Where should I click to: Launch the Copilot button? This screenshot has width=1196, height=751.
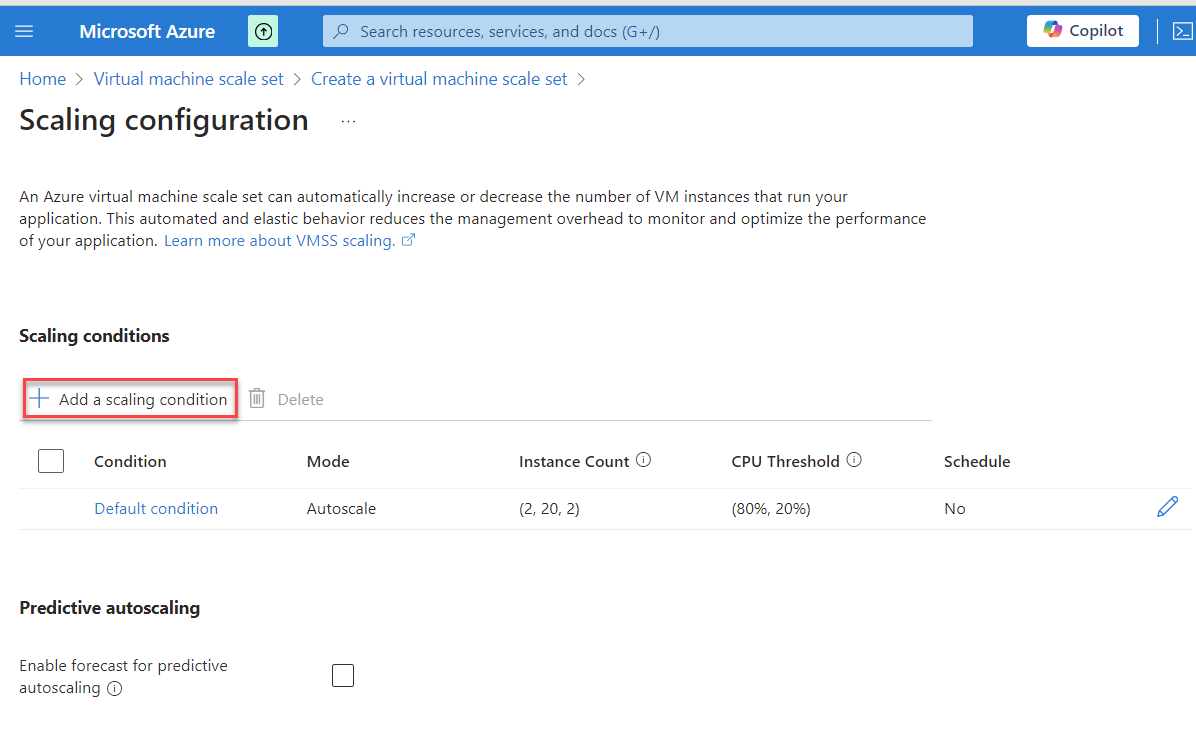click(1084, 31)
